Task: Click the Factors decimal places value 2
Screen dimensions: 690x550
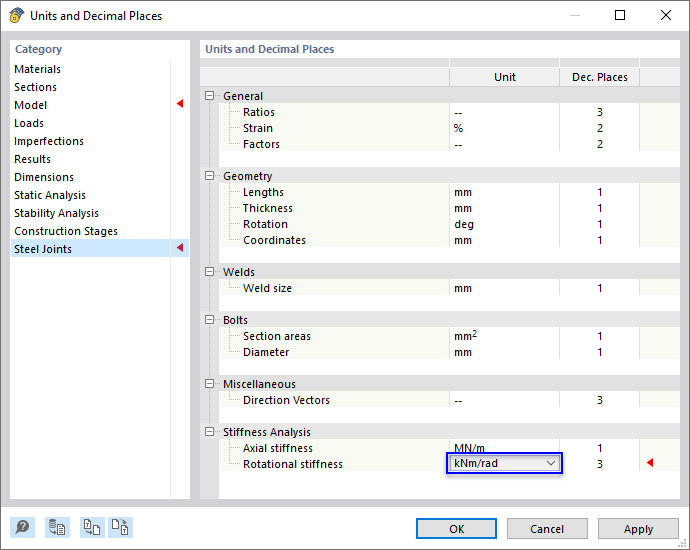Action: click(x=599, y=144)
